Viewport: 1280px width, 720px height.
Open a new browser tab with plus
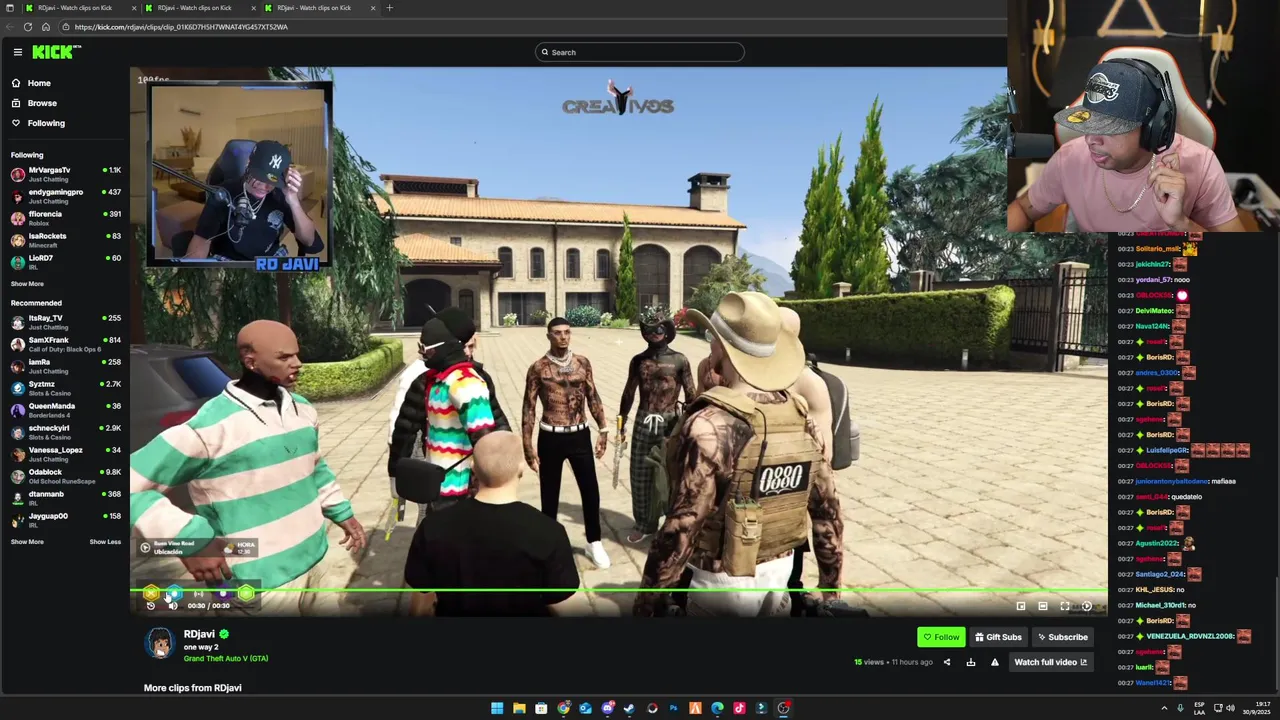click(389, 8)
